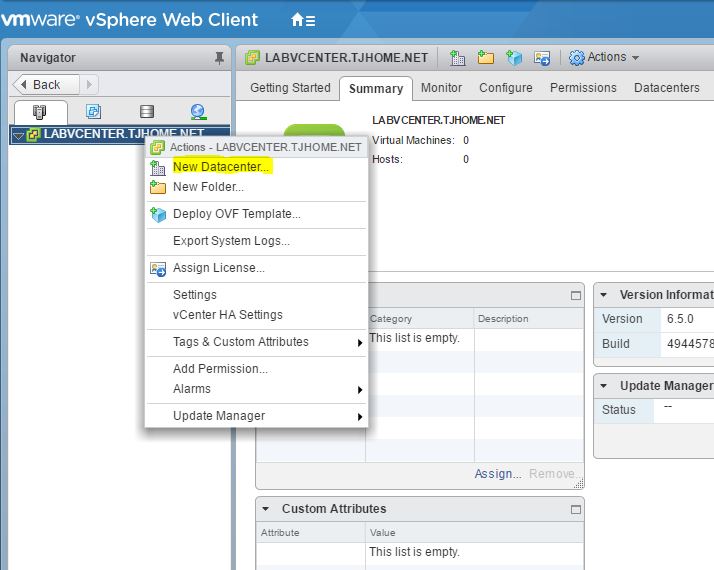Image resolution: width=714 pixels, height=570 pixels.
Task: Click the Attribute column header
Action: click(311, 533)
